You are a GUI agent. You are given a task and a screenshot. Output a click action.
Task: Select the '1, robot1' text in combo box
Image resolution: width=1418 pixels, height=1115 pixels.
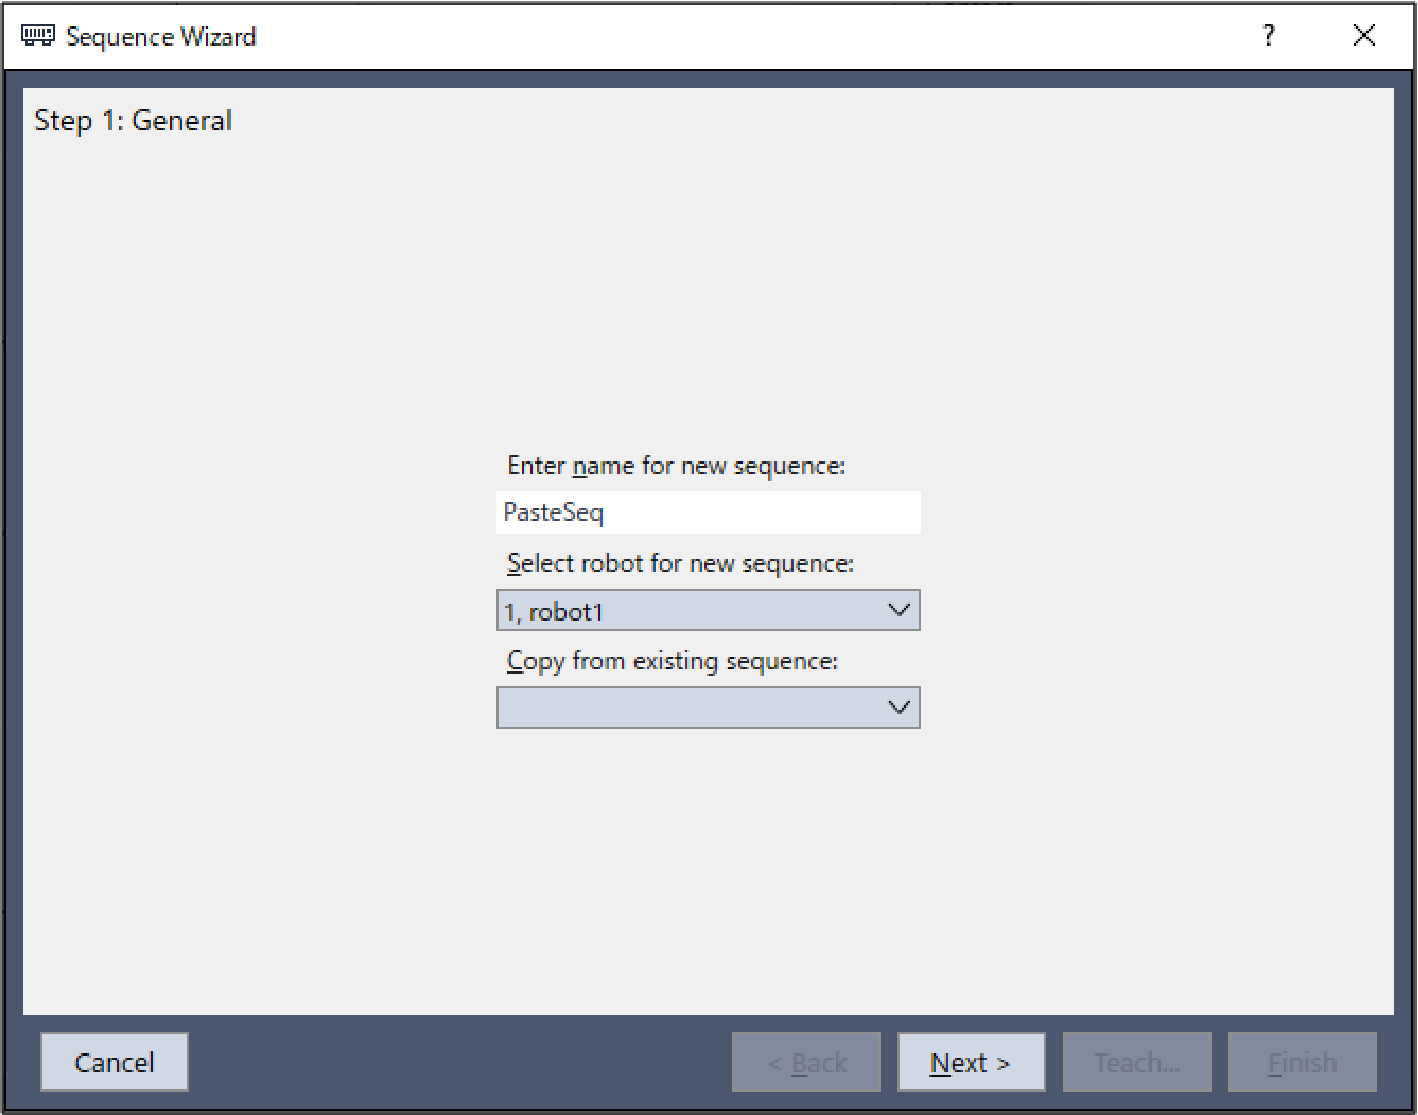tap(554, 611)
